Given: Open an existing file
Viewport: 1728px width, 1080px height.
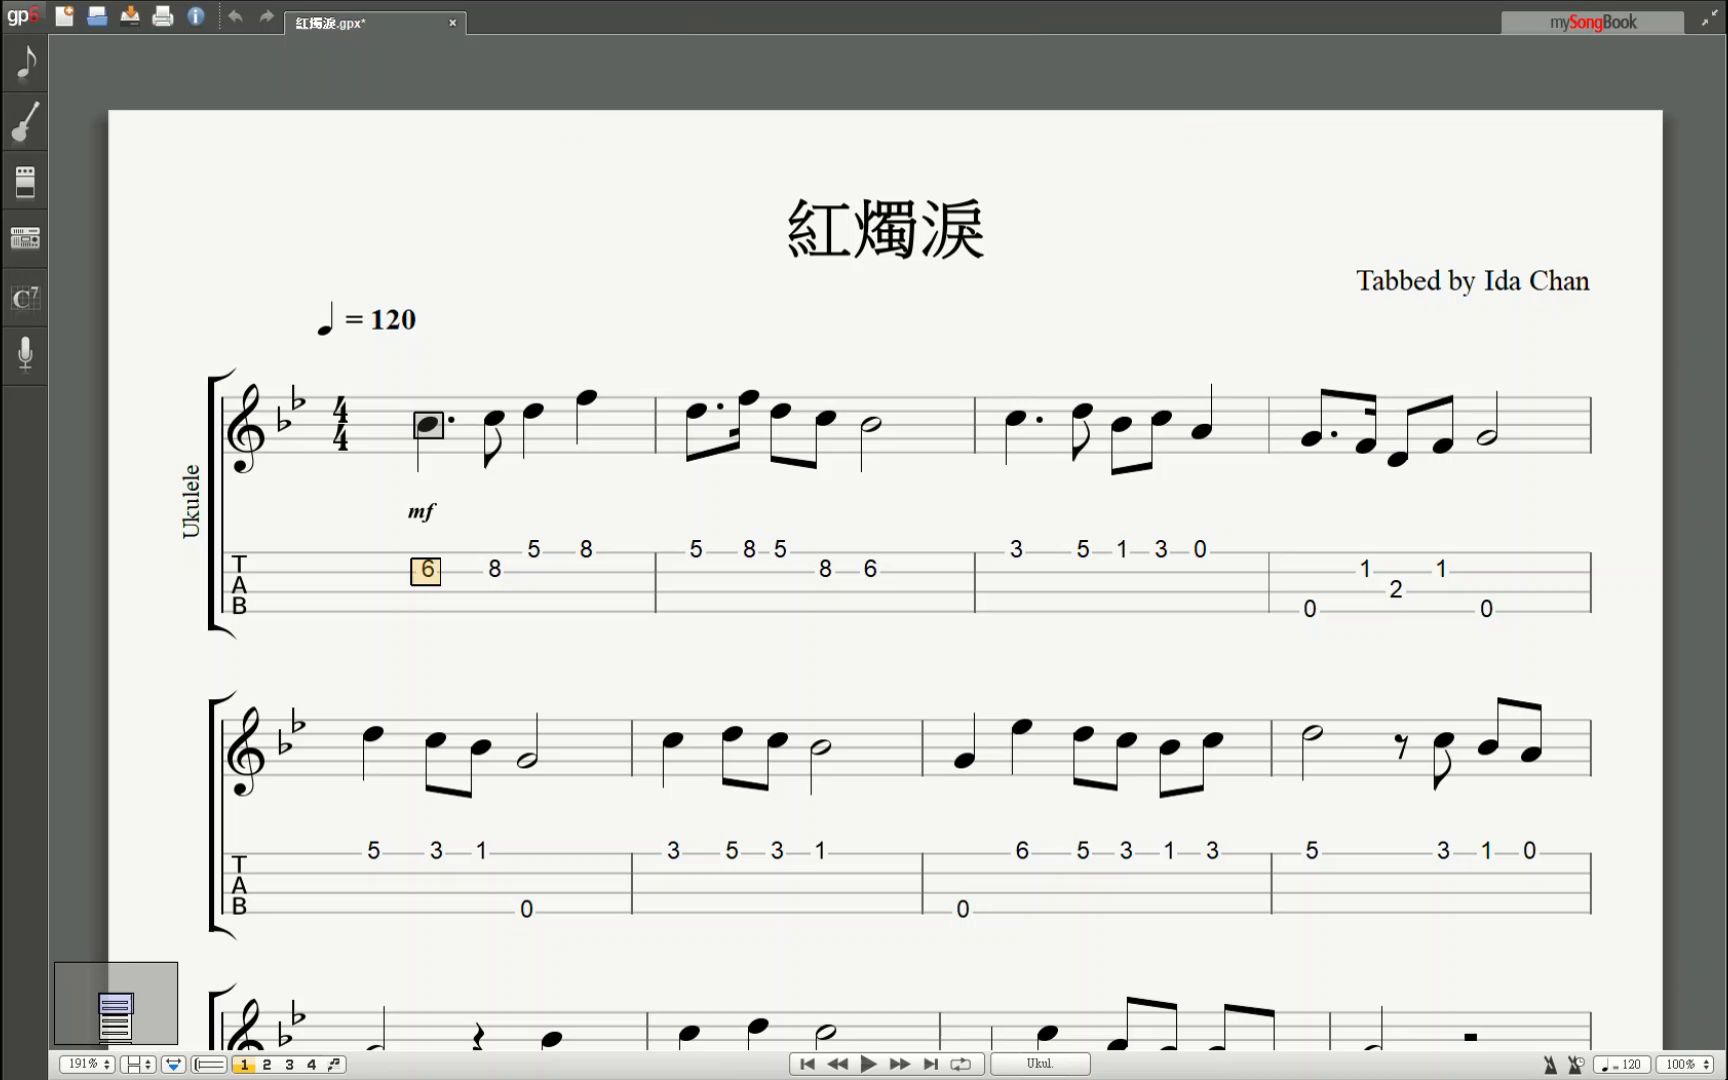Looking at the screenshot, I should 97,16.
